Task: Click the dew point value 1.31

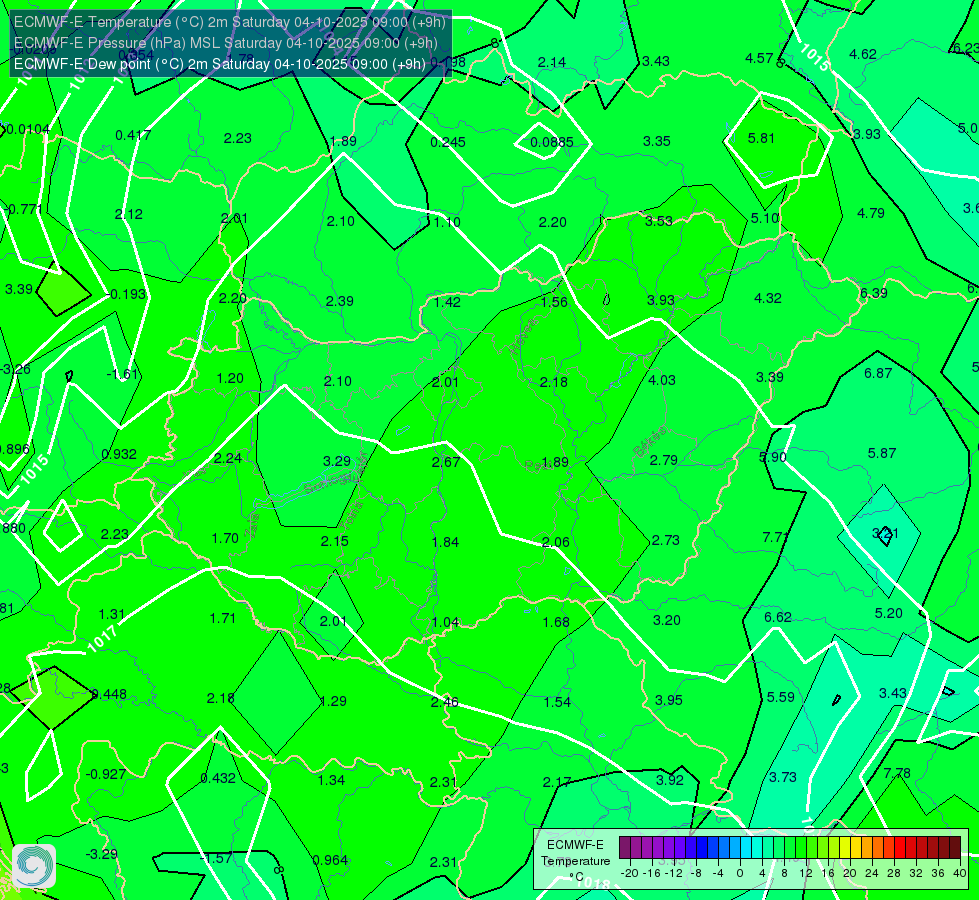Action: (x=112, y=615)
